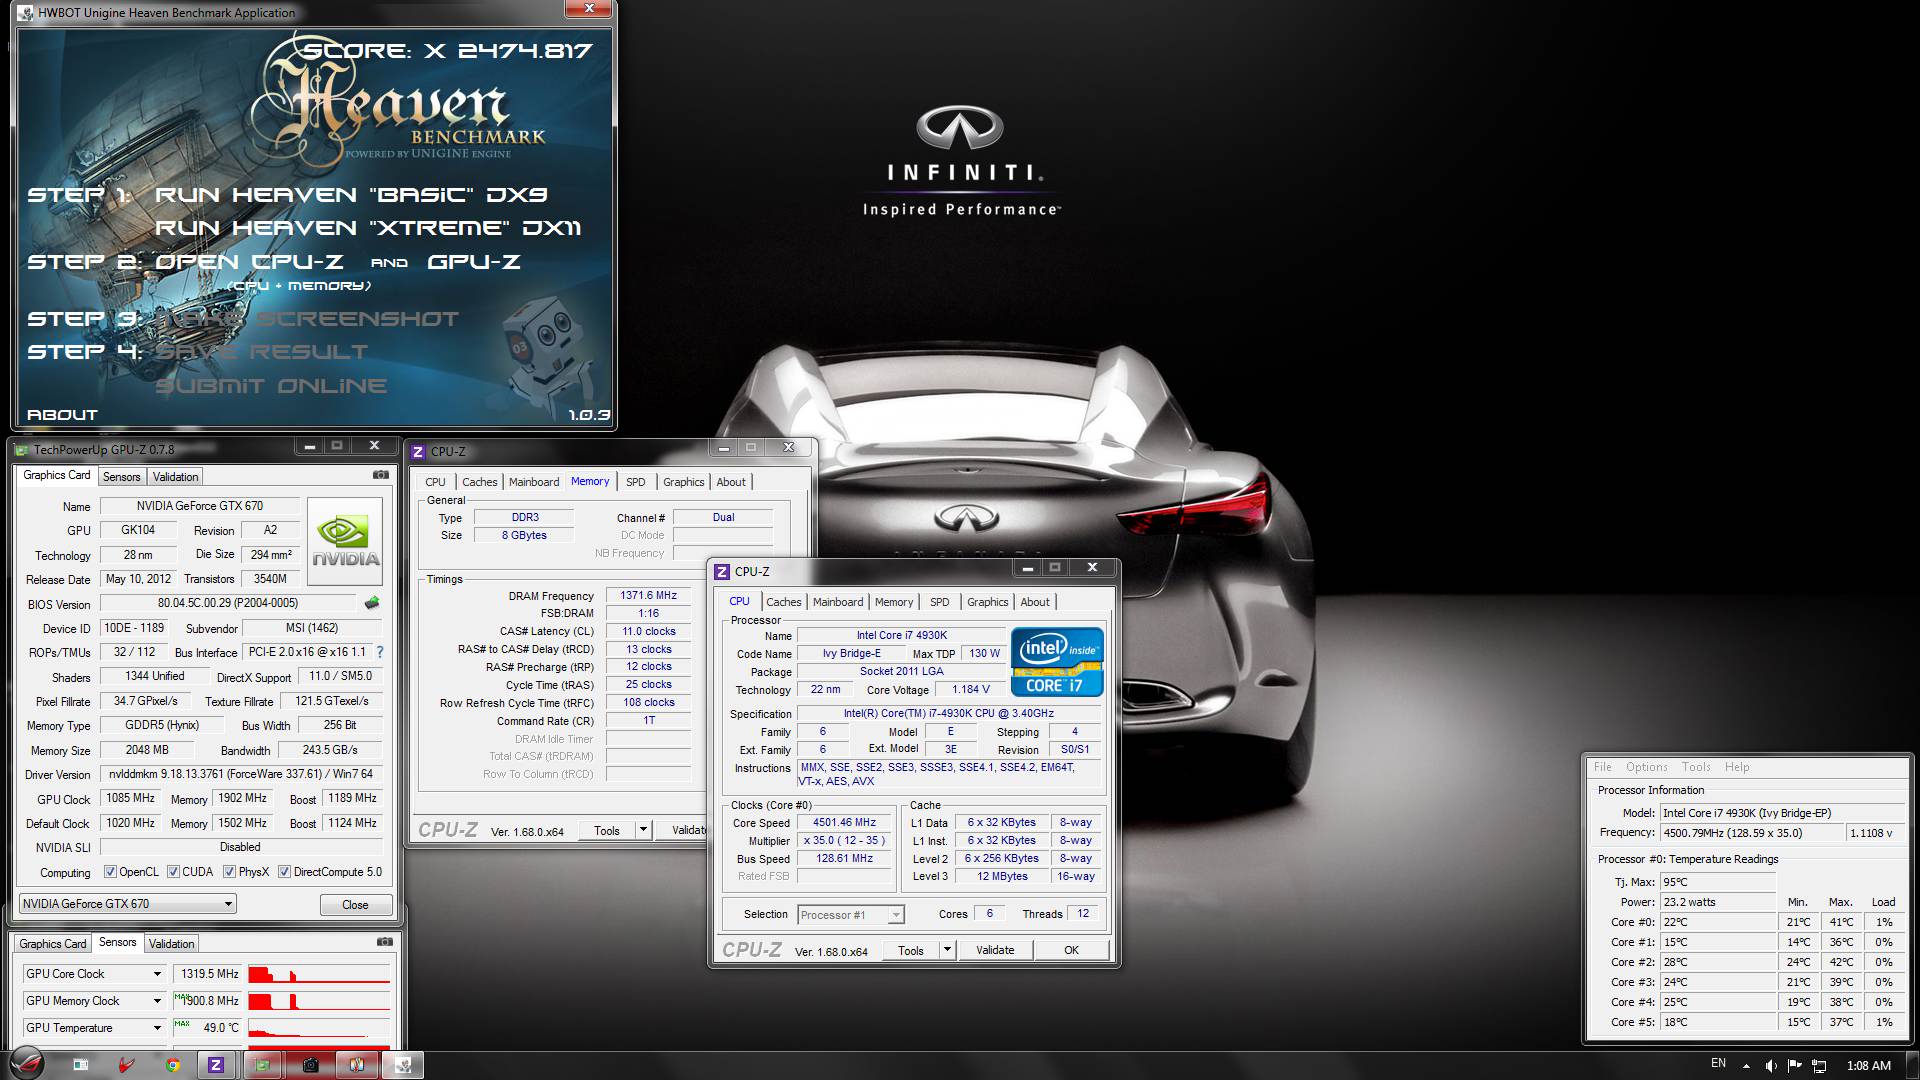Click OK in front CPU-Z
The width and height of the screenshot is (1920, 1080).
1071,950
